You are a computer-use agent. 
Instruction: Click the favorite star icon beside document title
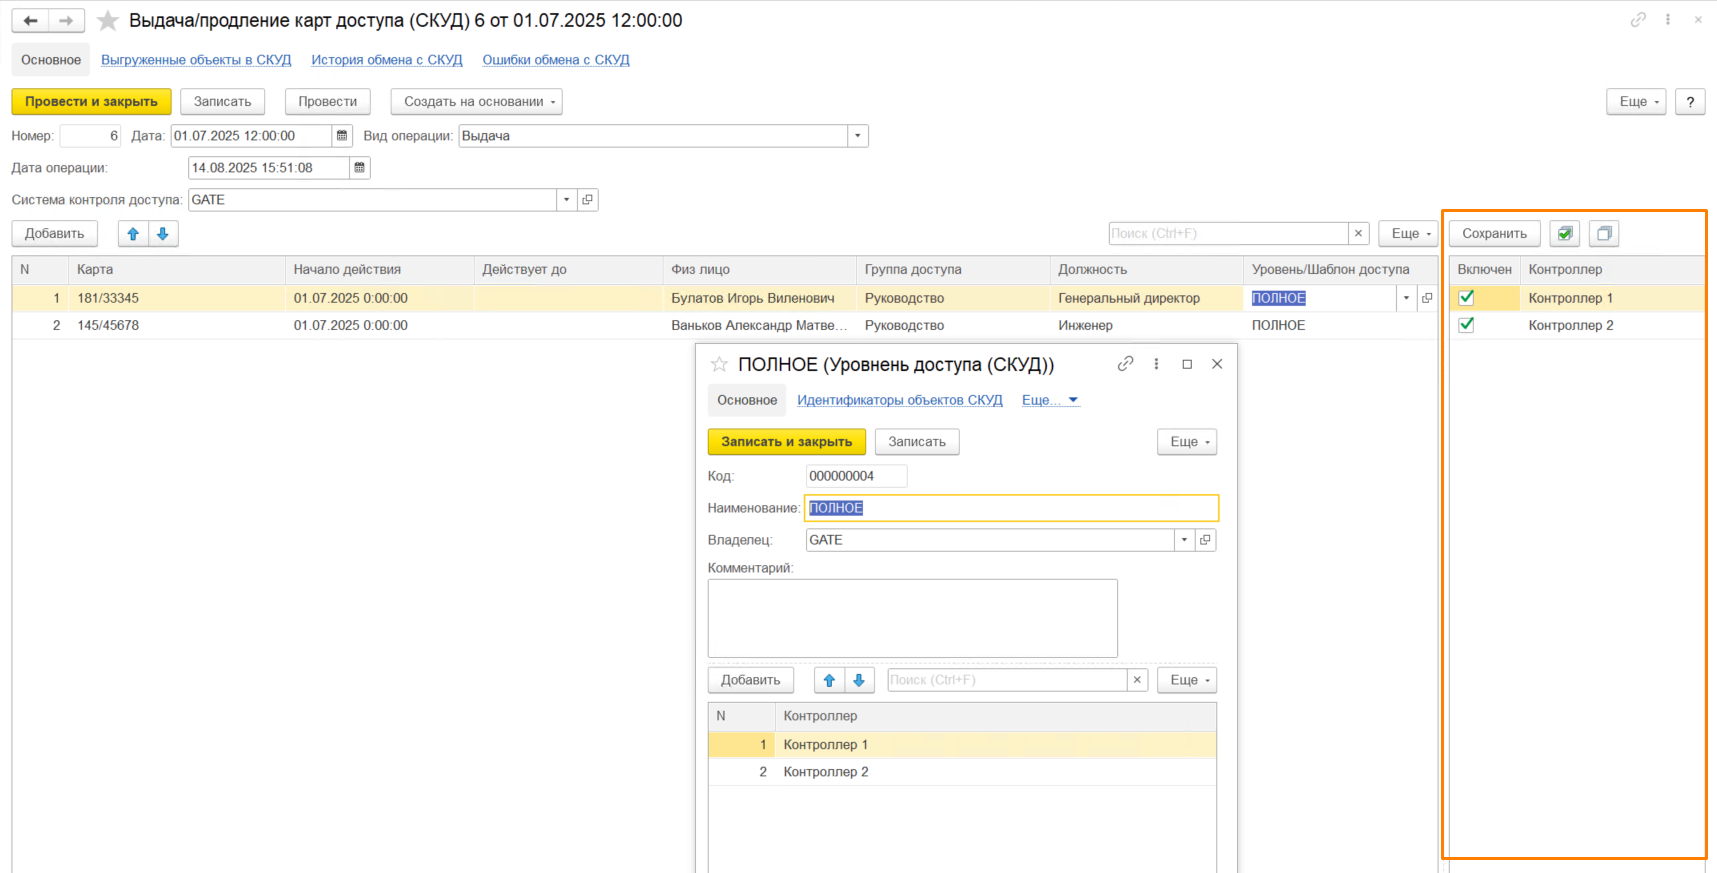tap(108, 21)
